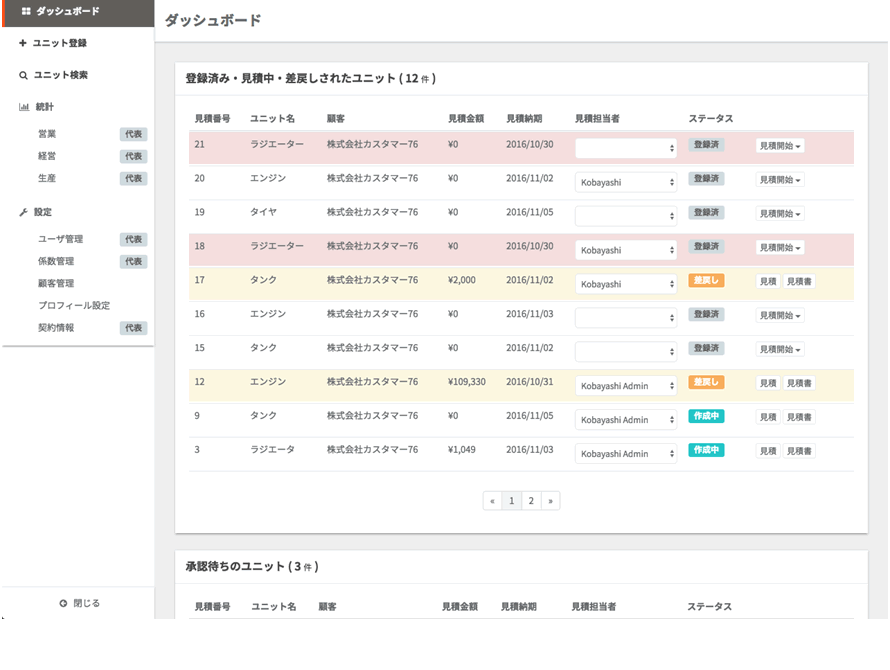Click 差戻し status badge for estimate 17
Screen dimensions: 890x670
pos(706,280)
